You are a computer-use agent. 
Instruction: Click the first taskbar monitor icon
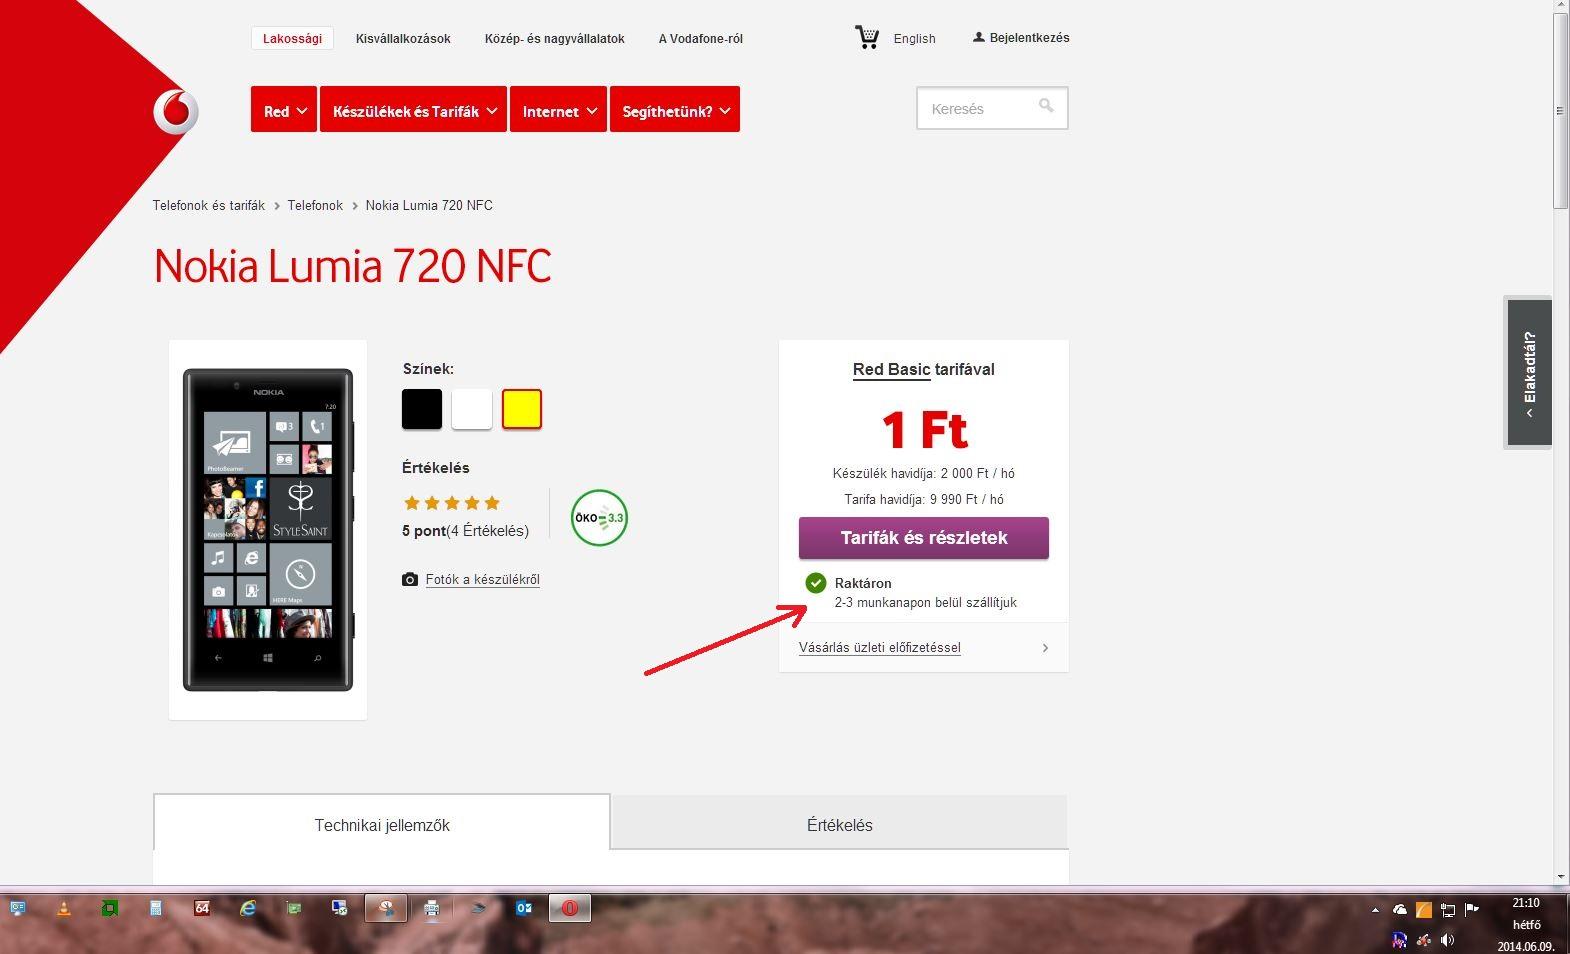18,908
